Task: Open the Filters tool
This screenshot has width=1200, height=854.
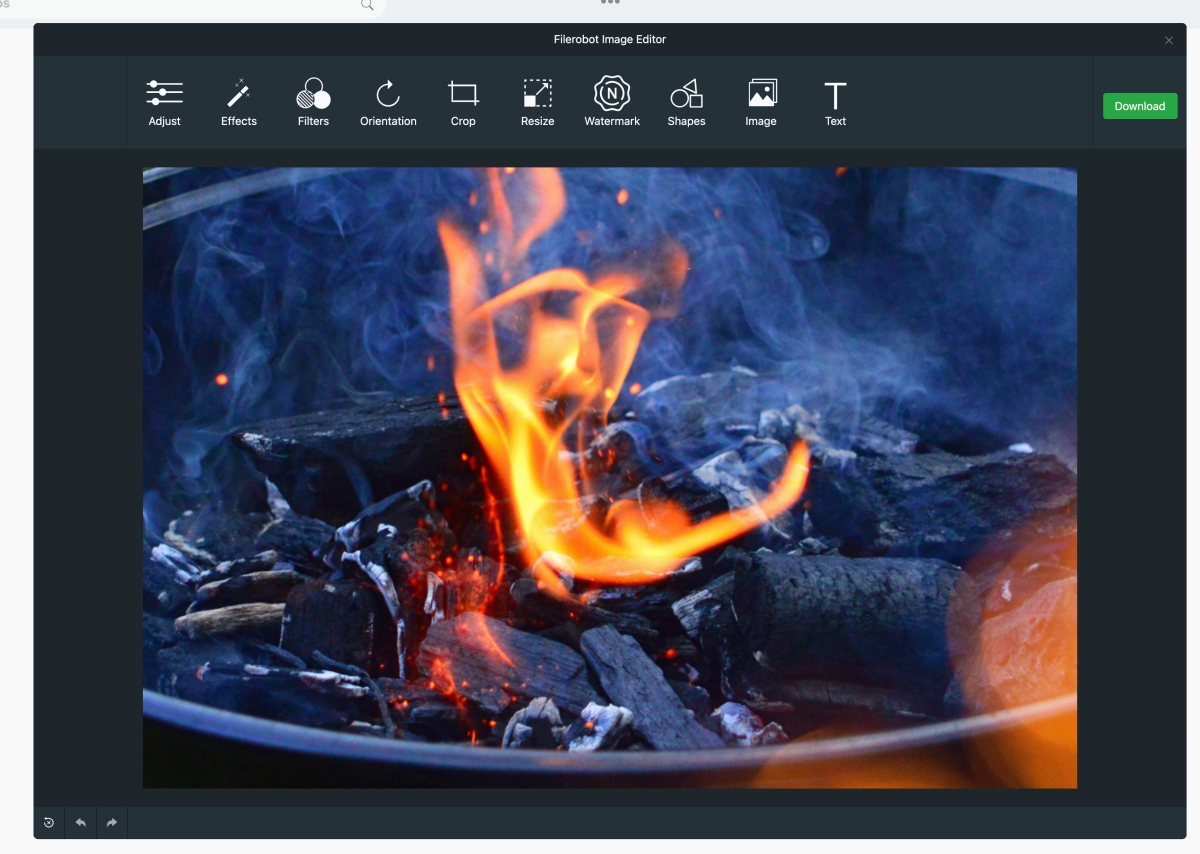Action: point(313,103)
